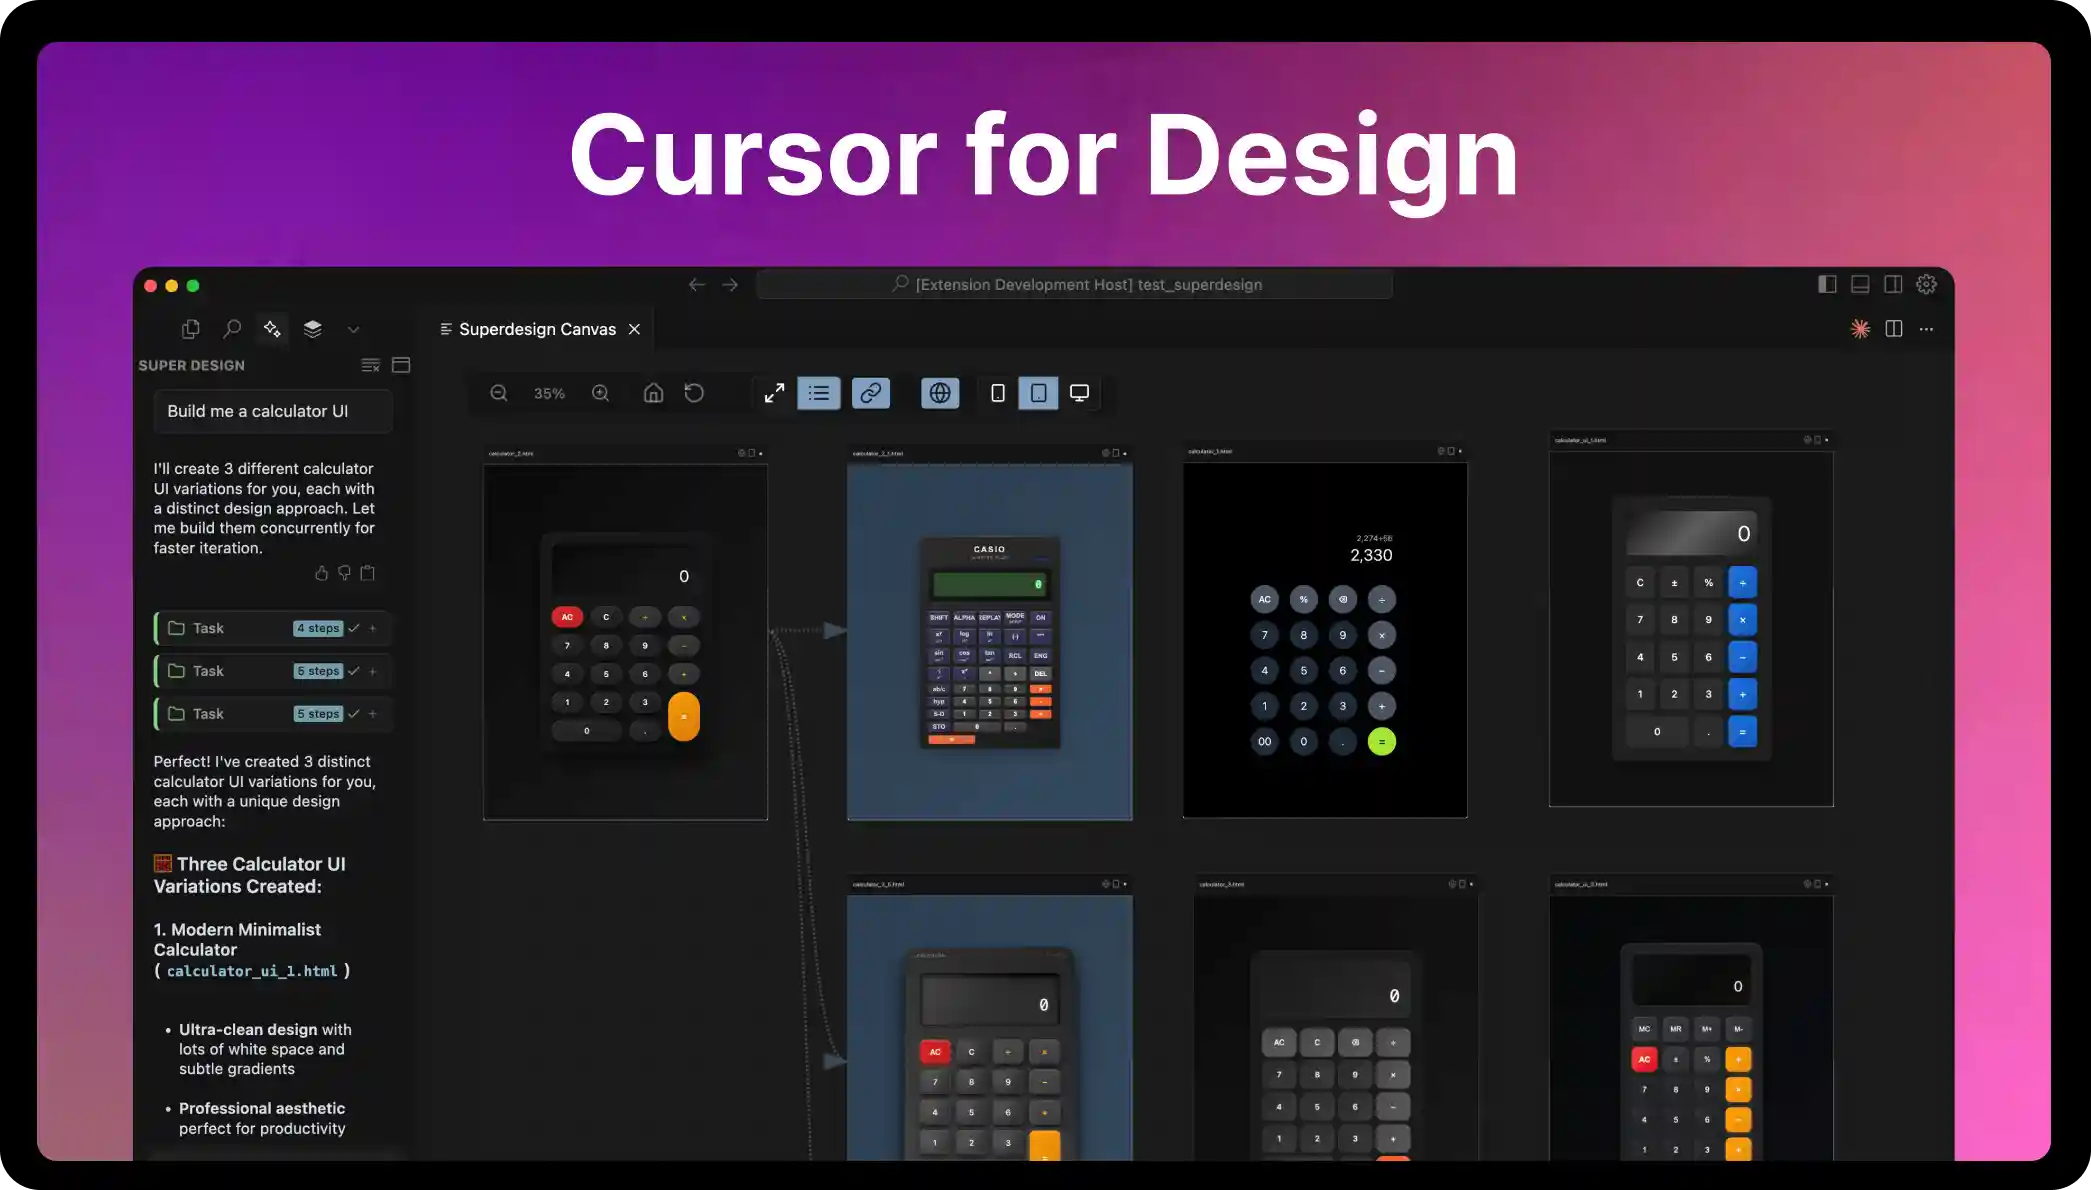Expand the last Task with 5 steps
The image size is (2091, 1190).
[373, 713]
